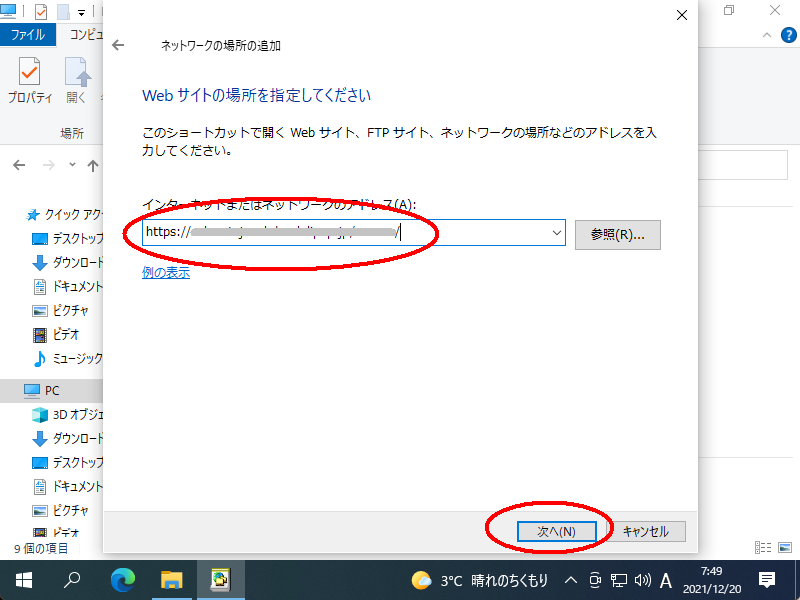
Task: Show hidden system tray icons chevron
Action: [571, 580]
